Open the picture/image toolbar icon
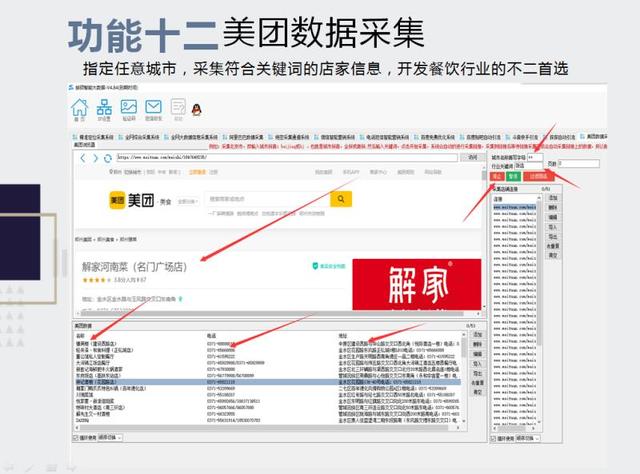Image resolution: width=640 pixels, height=474 pixels. pos(129,107)
